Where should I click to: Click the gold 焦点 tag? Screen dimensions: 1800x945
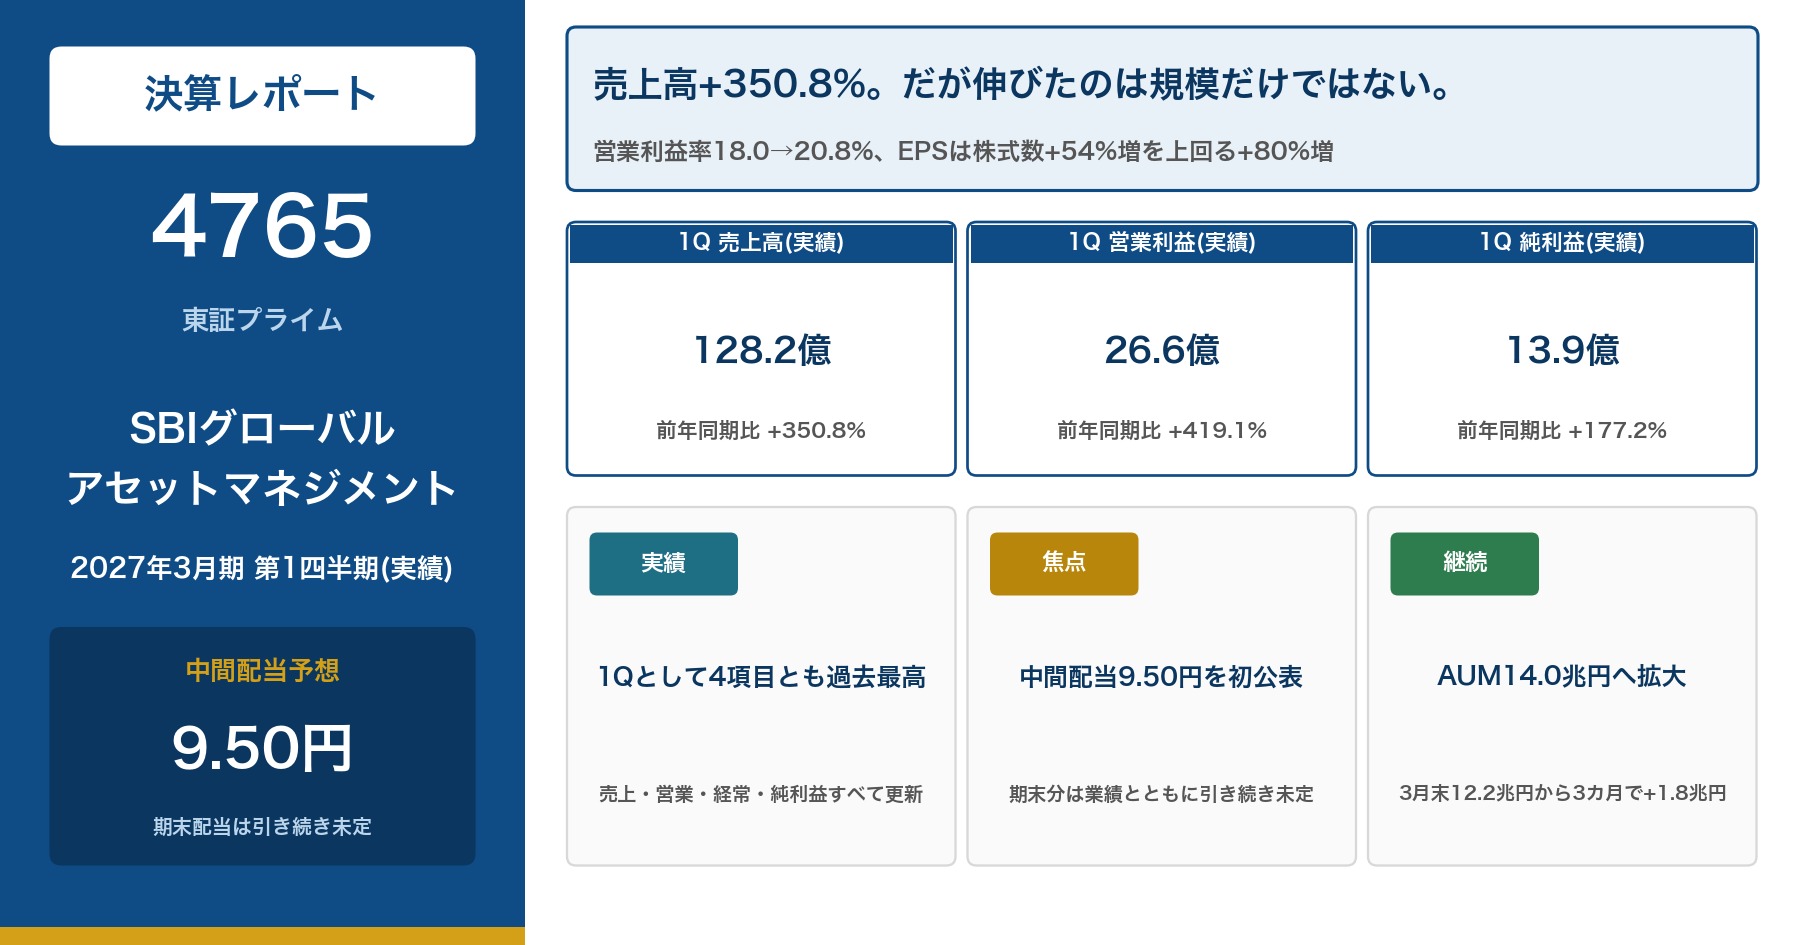tap(1064, 564)
